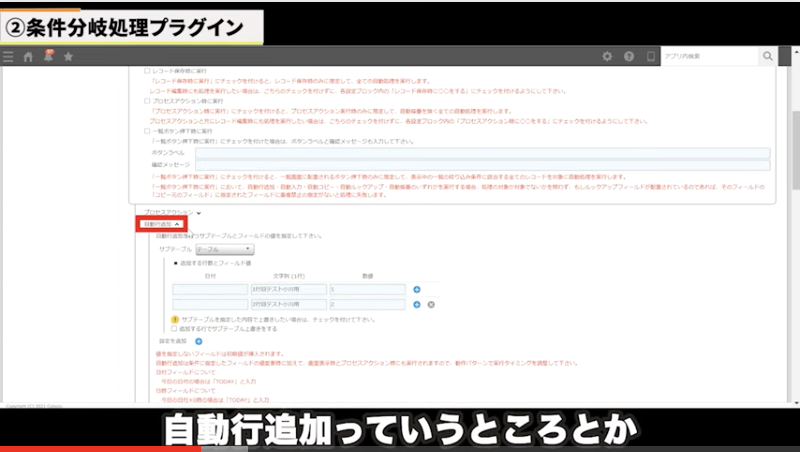Image resolution: width=800 pixels, height=452 pixels.
Task: Open the help question mark icon
Action: pyautogui.click(x=629, y=57)
